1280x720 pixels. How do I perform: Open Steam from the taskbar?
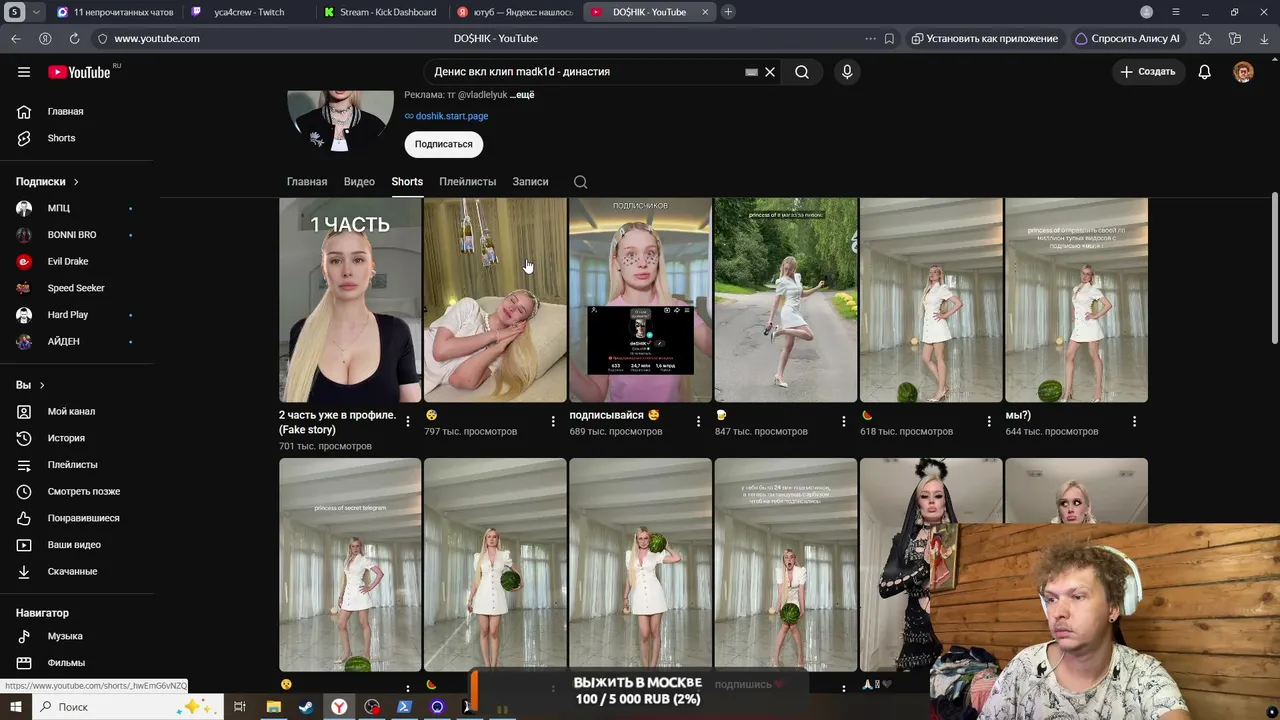coord(306,707)
